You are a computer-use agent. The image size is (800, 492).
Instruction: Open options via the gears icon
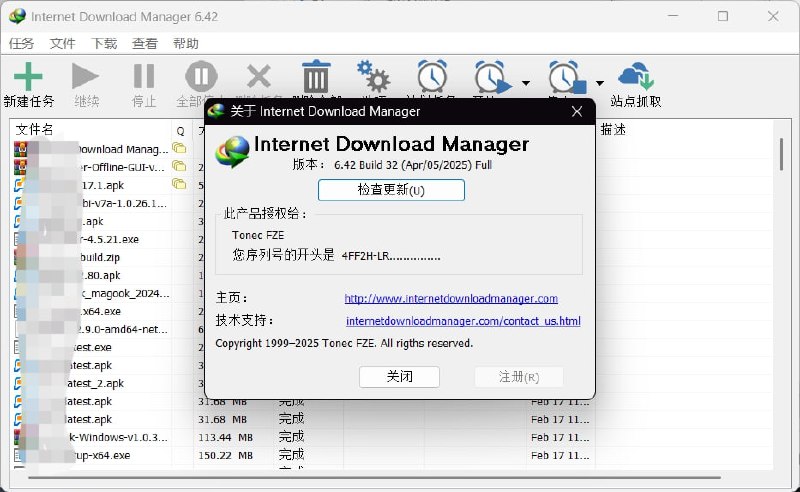pyautogui.click(x=373, y=77)
